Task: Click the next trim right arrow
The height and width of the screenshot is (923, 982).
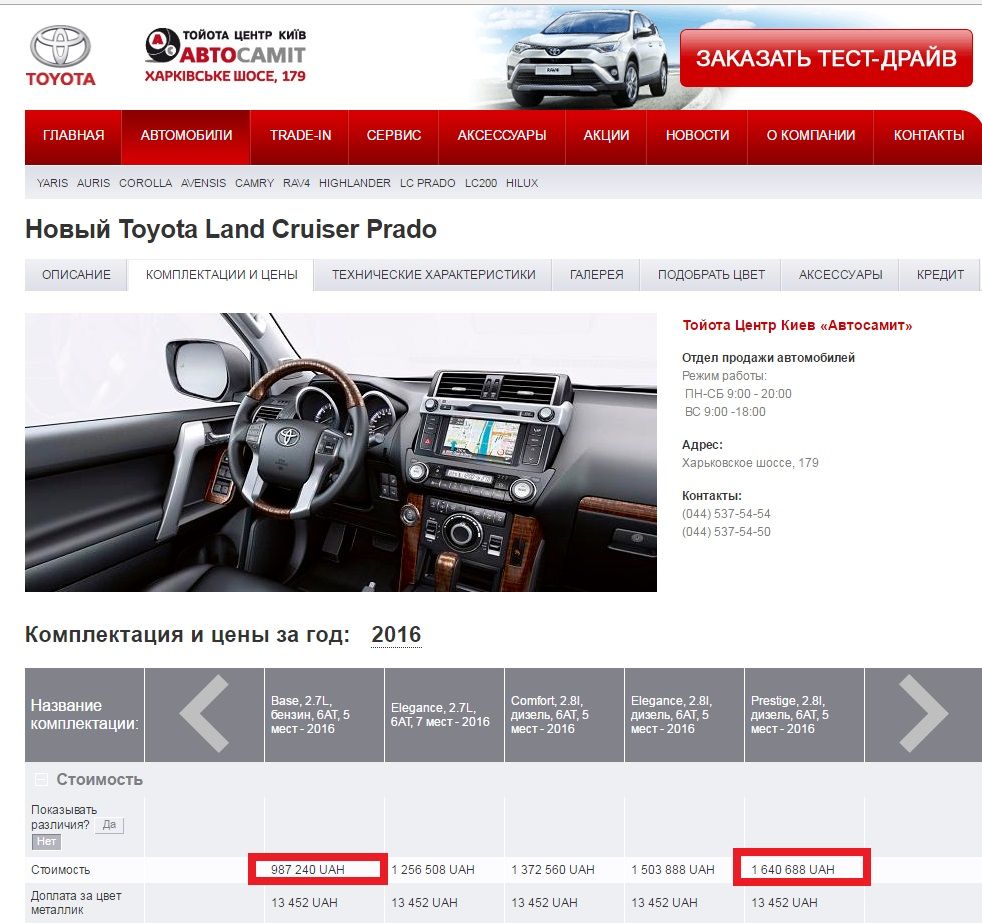Action: (923, 714)
